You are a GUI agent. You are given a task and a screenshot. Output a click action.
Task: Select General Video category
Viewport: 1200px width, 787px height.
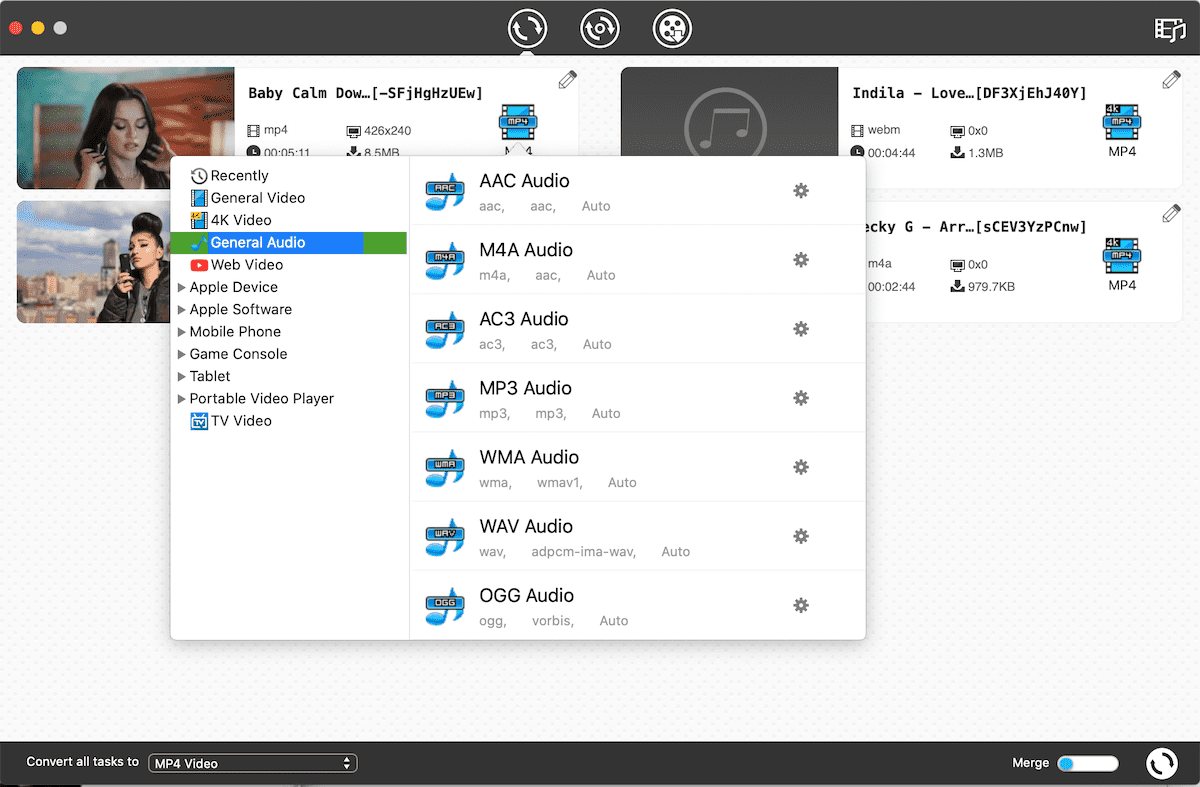[257, 198]
